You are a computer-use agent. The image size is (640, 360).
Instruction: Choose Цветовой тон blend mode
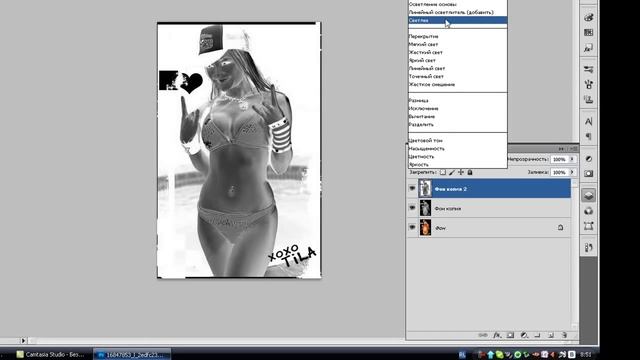pyautogui.click(x=458, y=140)
